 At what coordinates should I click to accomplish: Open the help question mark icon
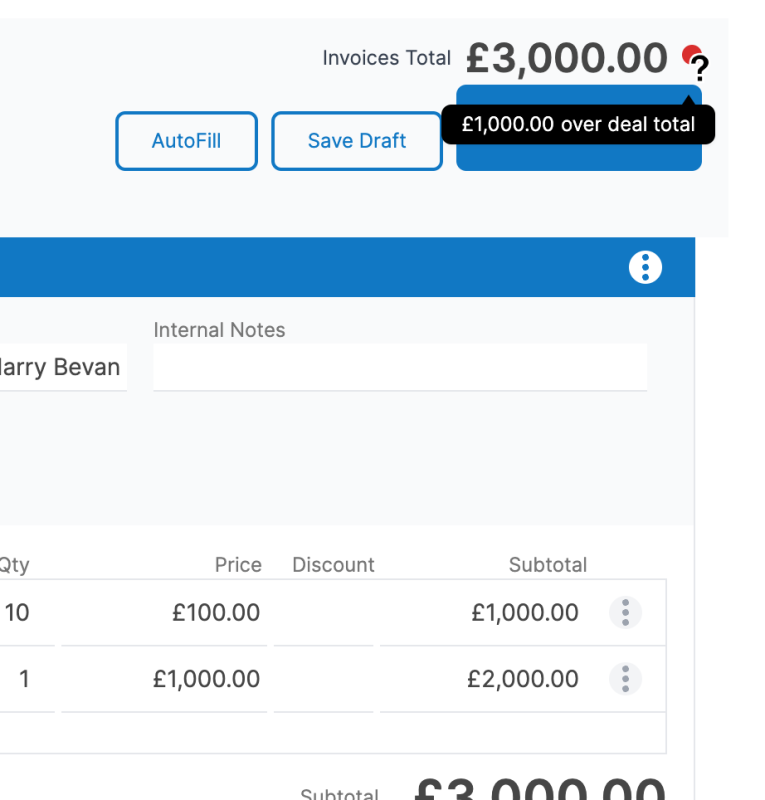pyautogui.click(x=700, y=65)
